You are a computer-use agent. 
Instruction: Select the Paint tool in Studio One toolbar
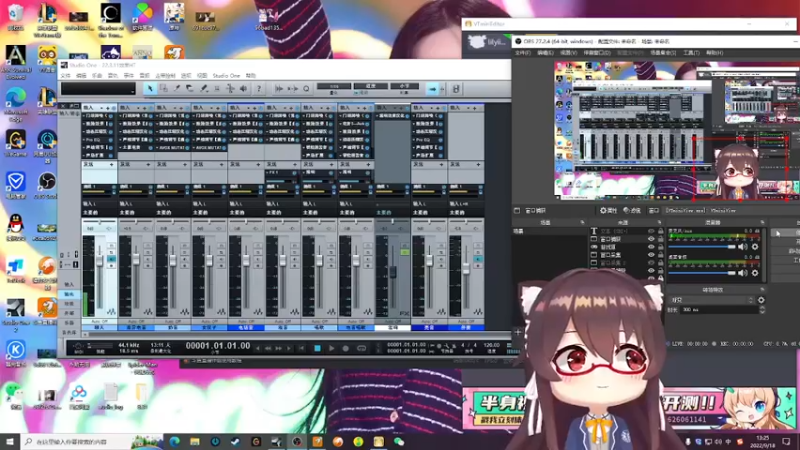point(204,89)
